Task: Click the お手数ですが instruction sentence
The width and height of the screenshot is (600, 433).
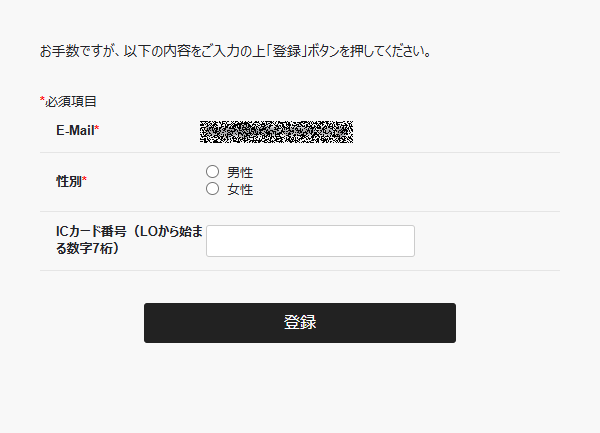Action: [236, 51]
